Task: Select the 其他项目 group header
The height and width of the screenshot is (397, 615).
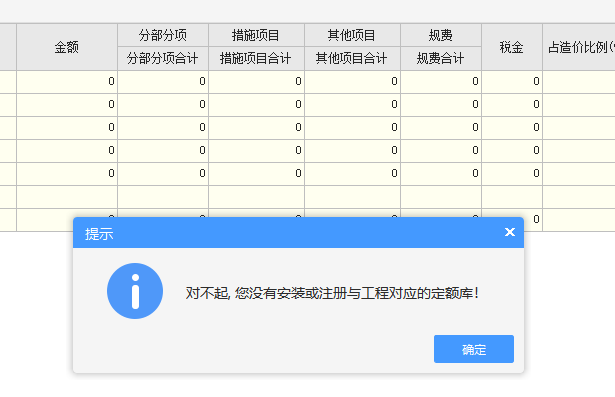Action: (352, 35)
